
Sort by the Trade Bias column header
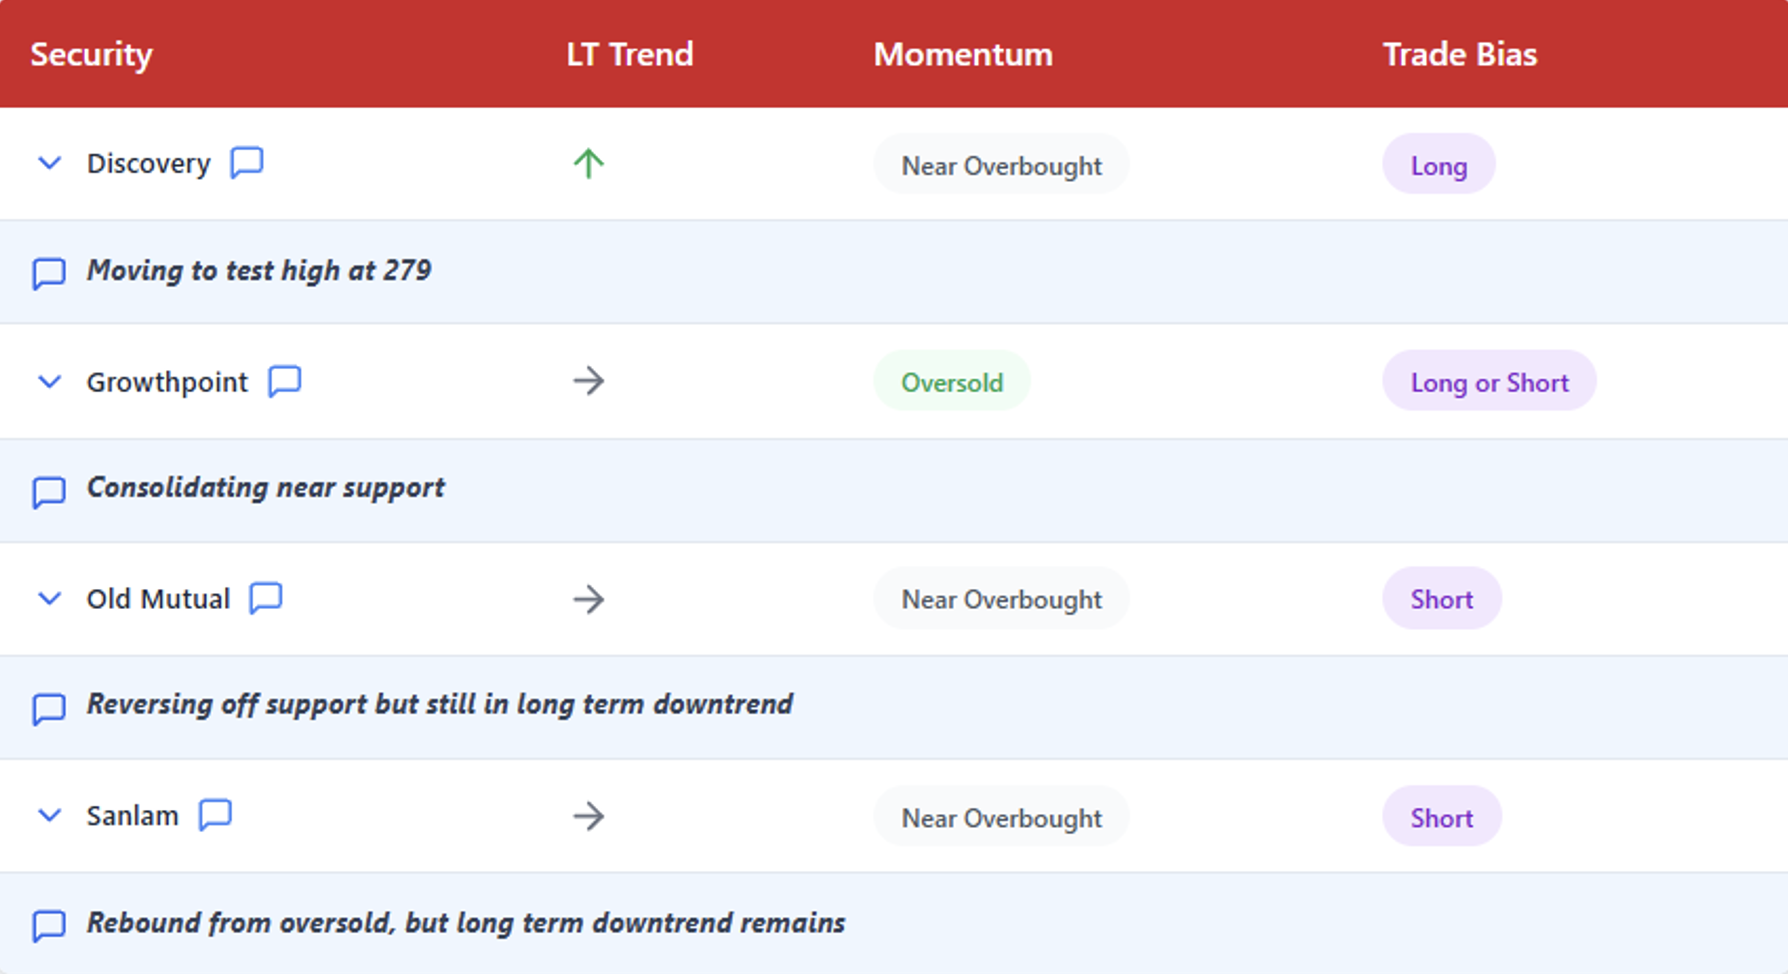tap(1460, 54)
